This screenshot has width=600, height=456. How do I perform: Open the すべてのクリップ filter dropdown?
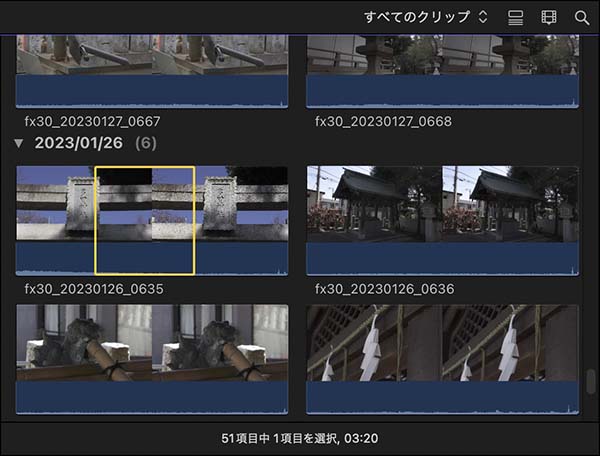click(x=426, y=17)
